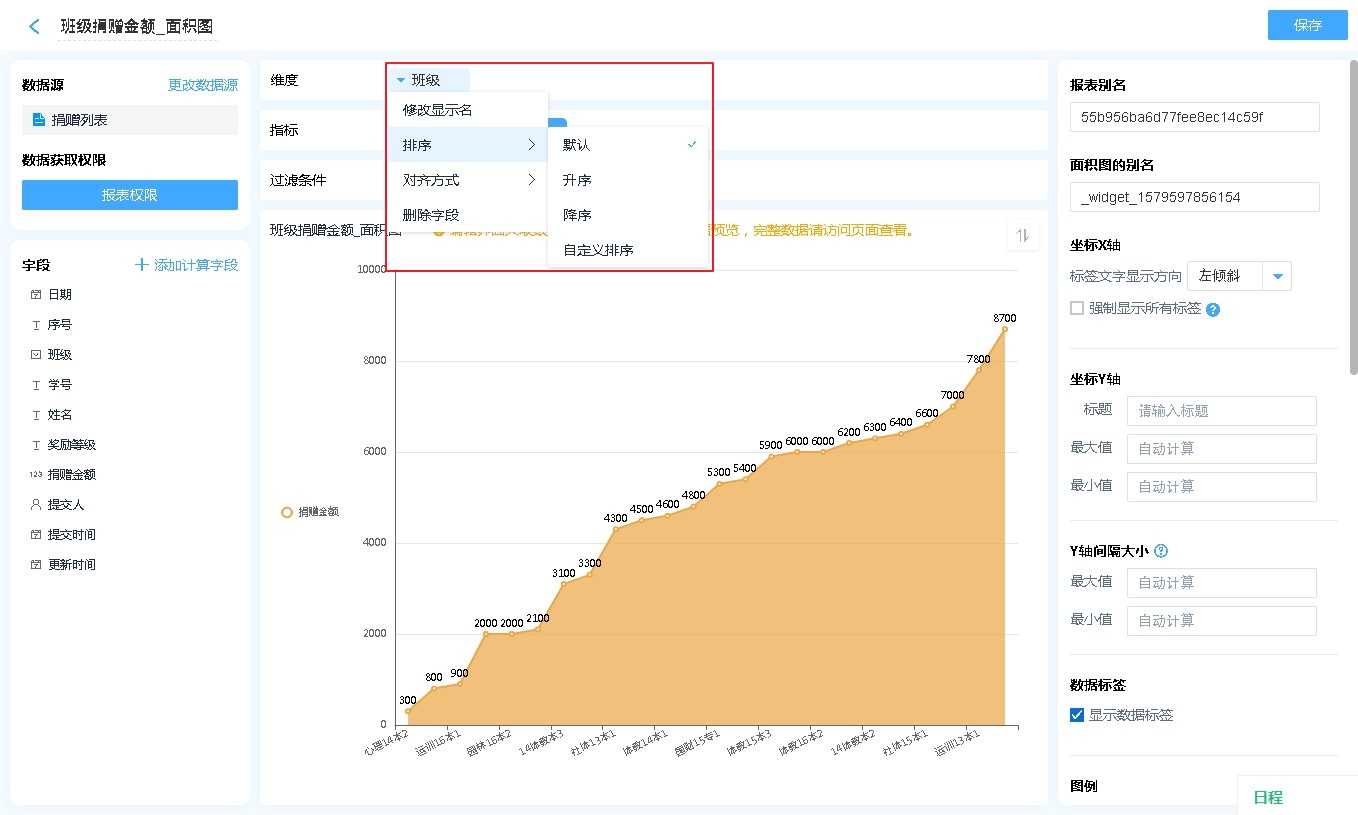This screenshot has width=1358, height=815.
Task: Click 更改数据源 link
Action: (x=203, y=86)
